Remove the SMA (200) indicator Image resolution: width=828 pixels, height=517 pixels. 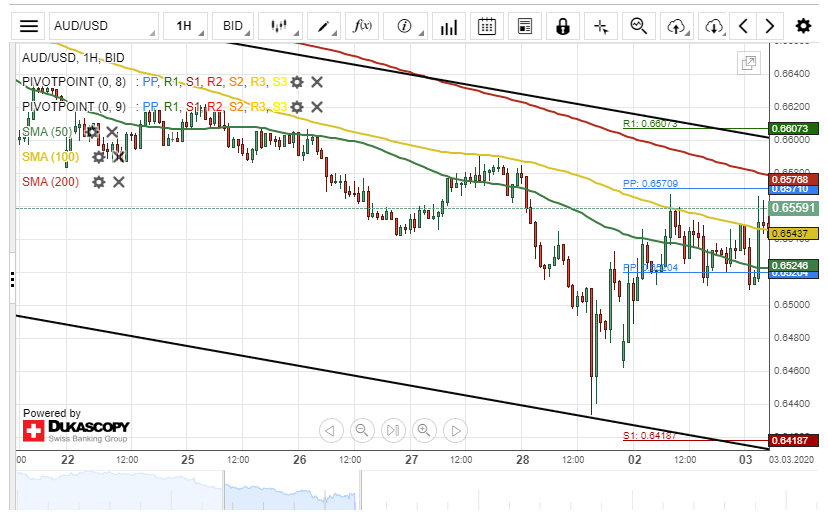tap(119, 182)
